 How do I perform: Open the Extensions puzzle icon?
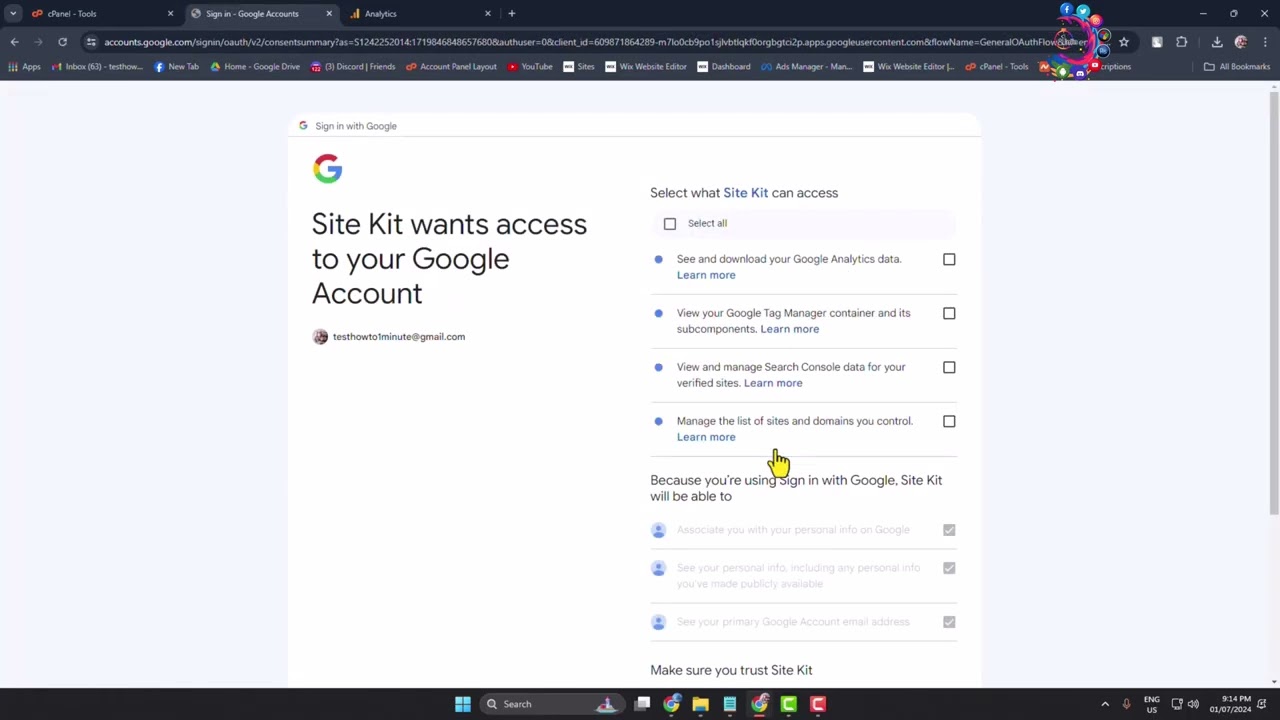pos(1182,42)
